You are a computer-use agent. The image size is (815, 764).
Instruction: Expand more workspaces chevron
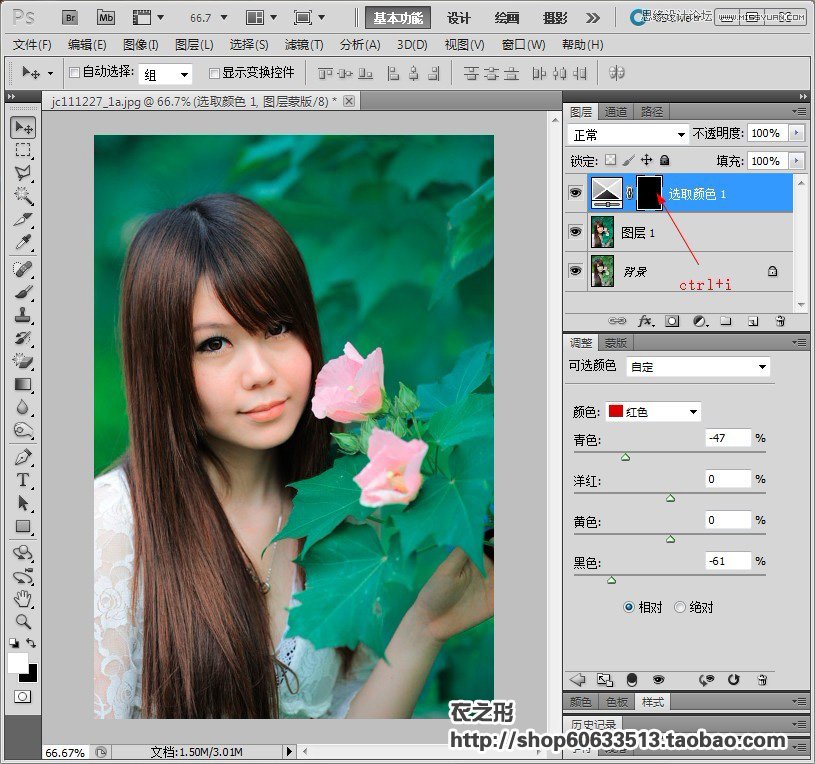click(x=593, y=18)
